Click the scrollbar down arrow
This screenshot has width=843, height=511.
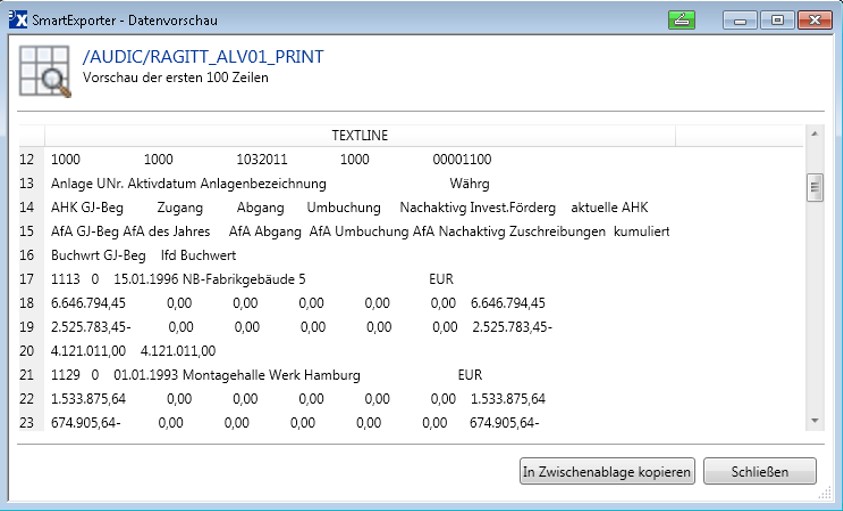click(x=815, y=421)
